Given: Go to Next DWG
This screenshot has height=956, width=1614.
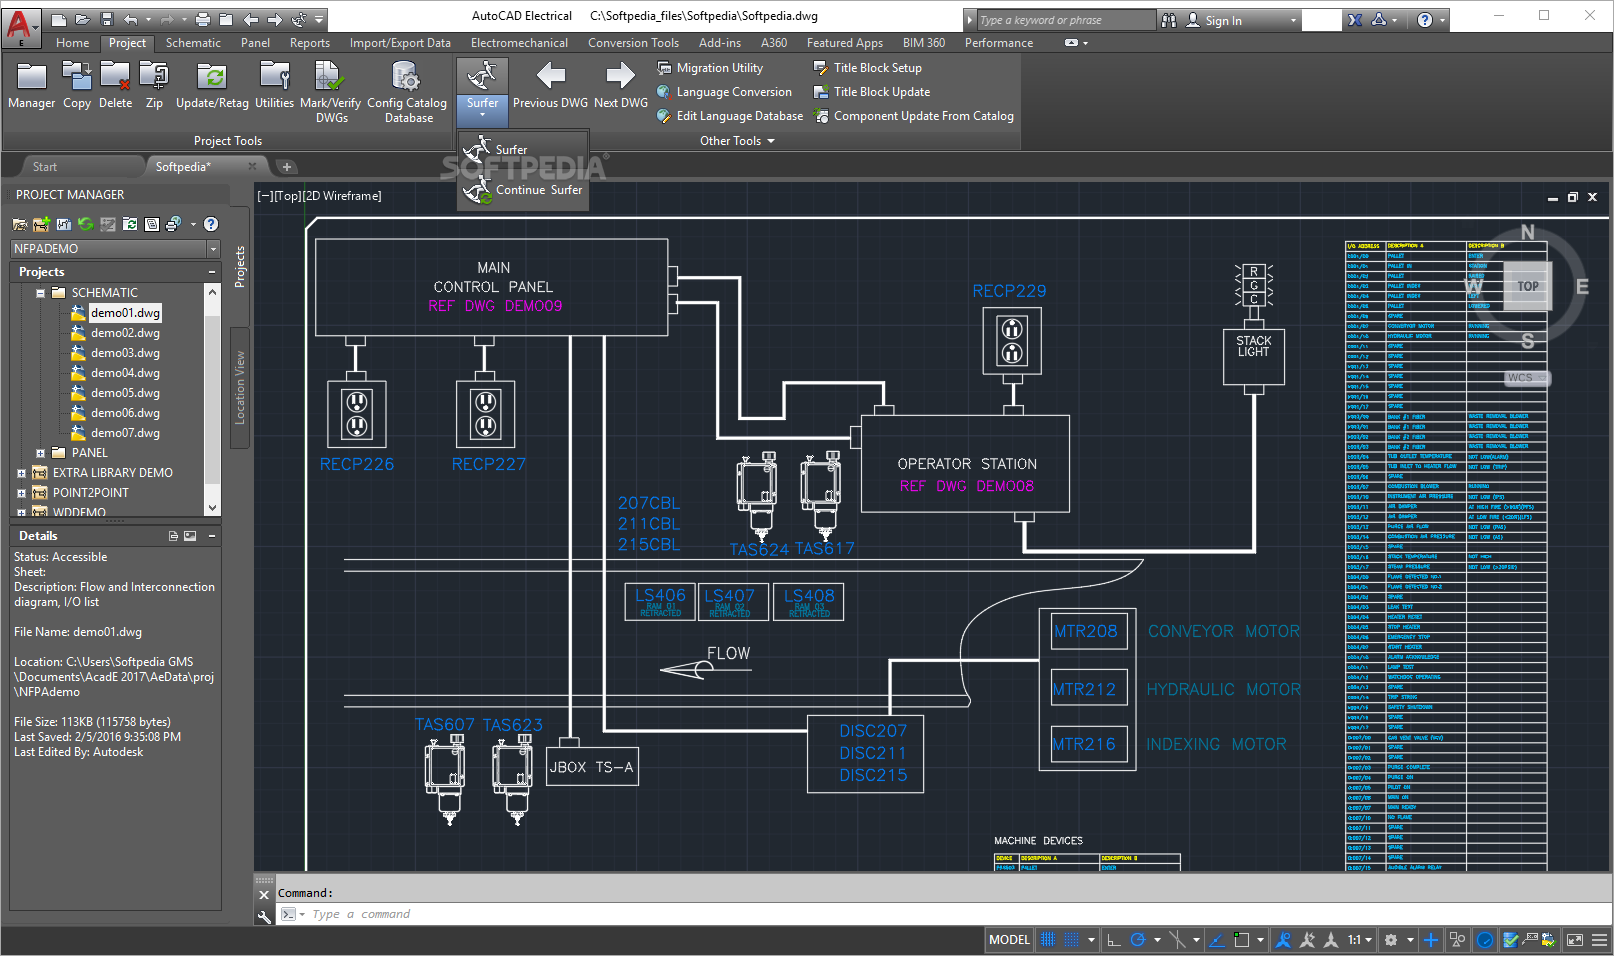Looking at the screenshot, I should click(x=621, y=85).
